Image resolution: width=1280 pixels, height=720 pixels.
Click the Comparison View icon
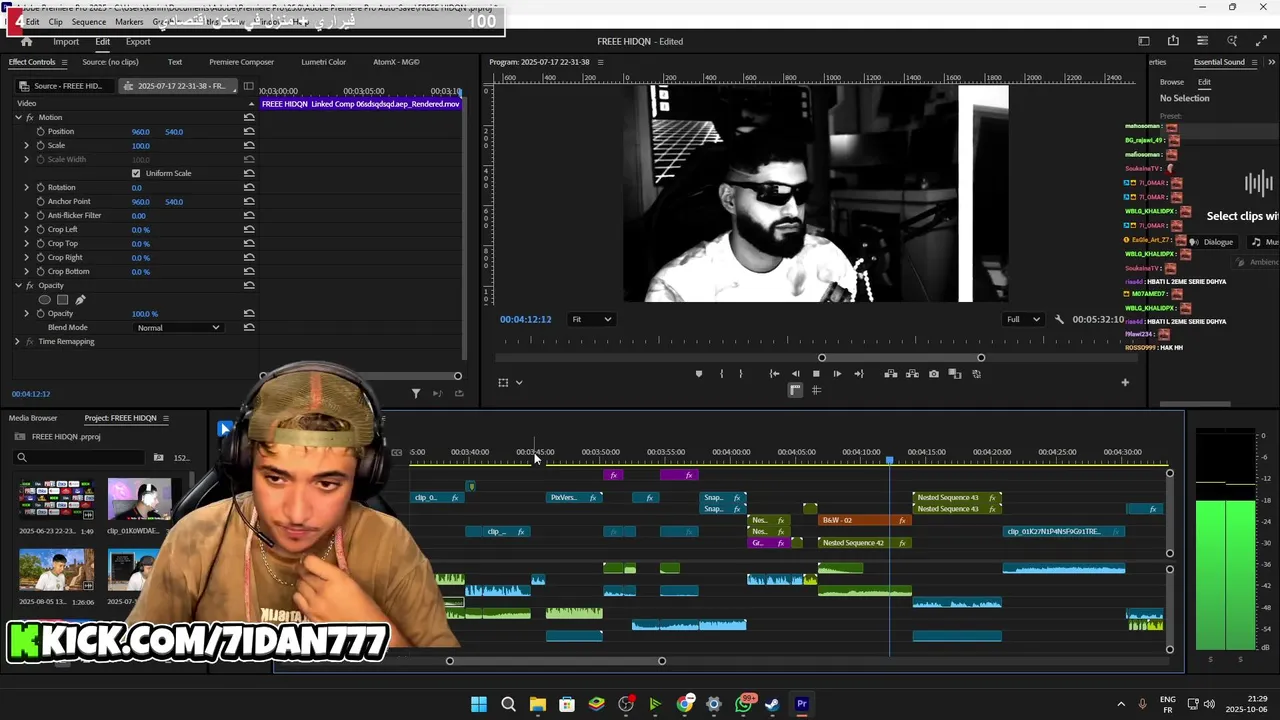[x=955, y=374]
